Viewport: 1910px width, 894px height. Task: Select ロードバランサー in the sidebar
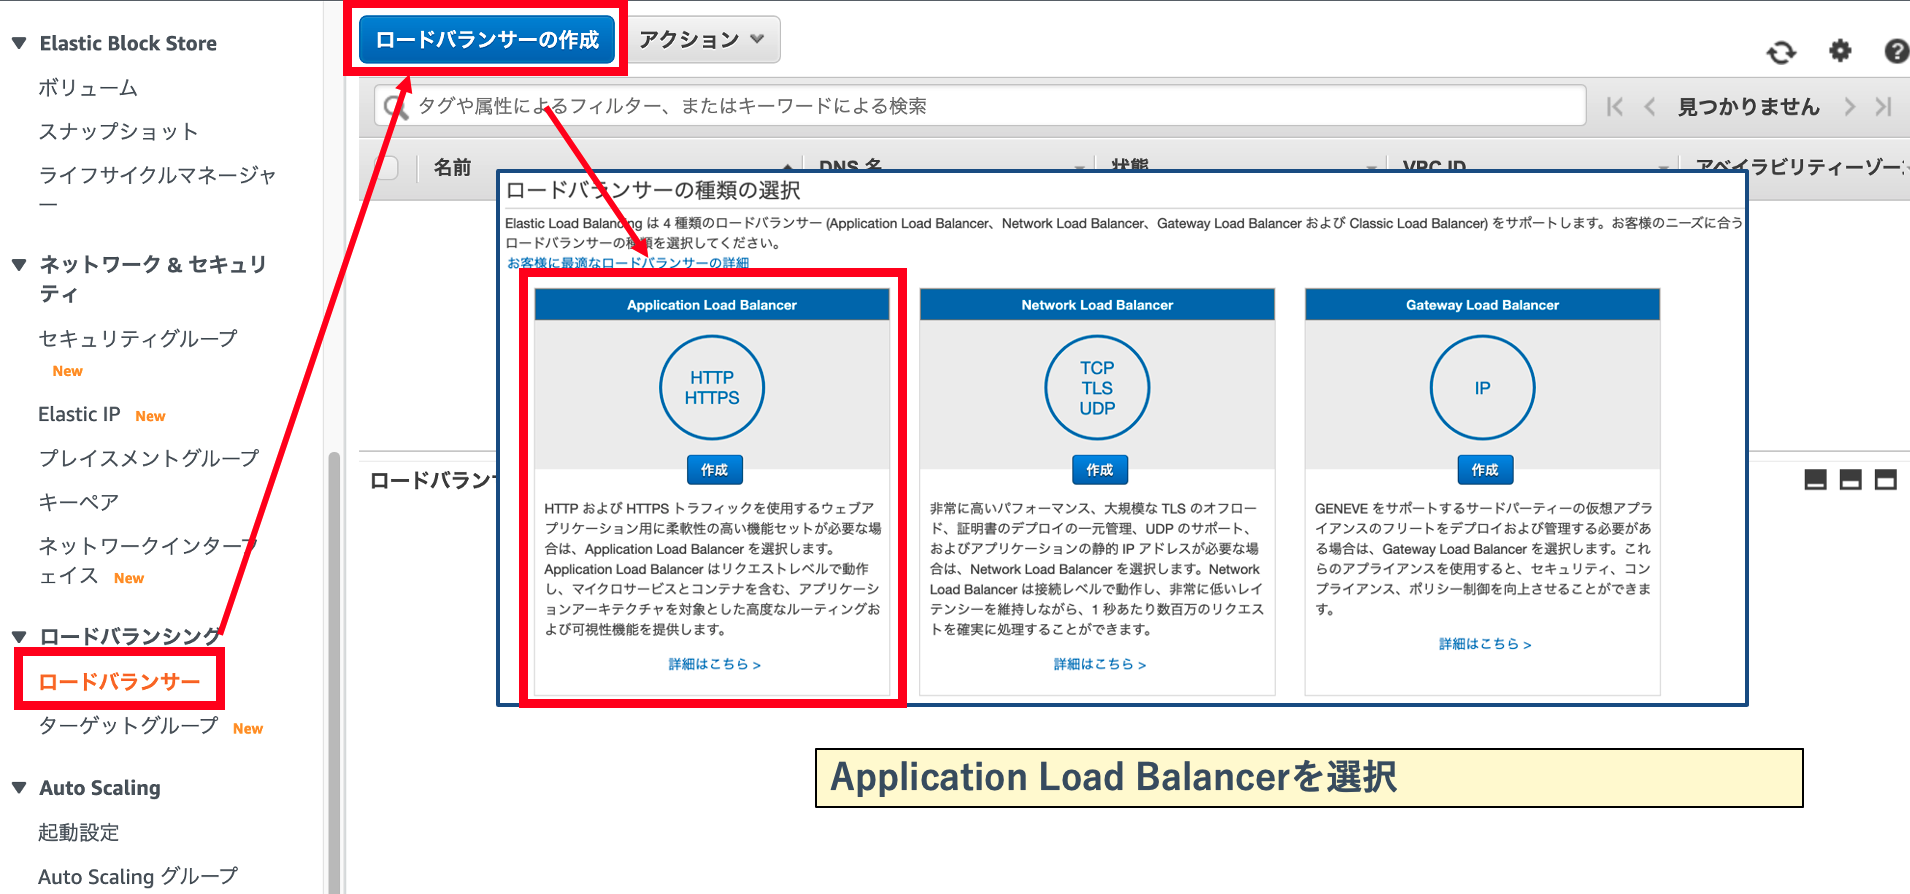tap(119, 681)
